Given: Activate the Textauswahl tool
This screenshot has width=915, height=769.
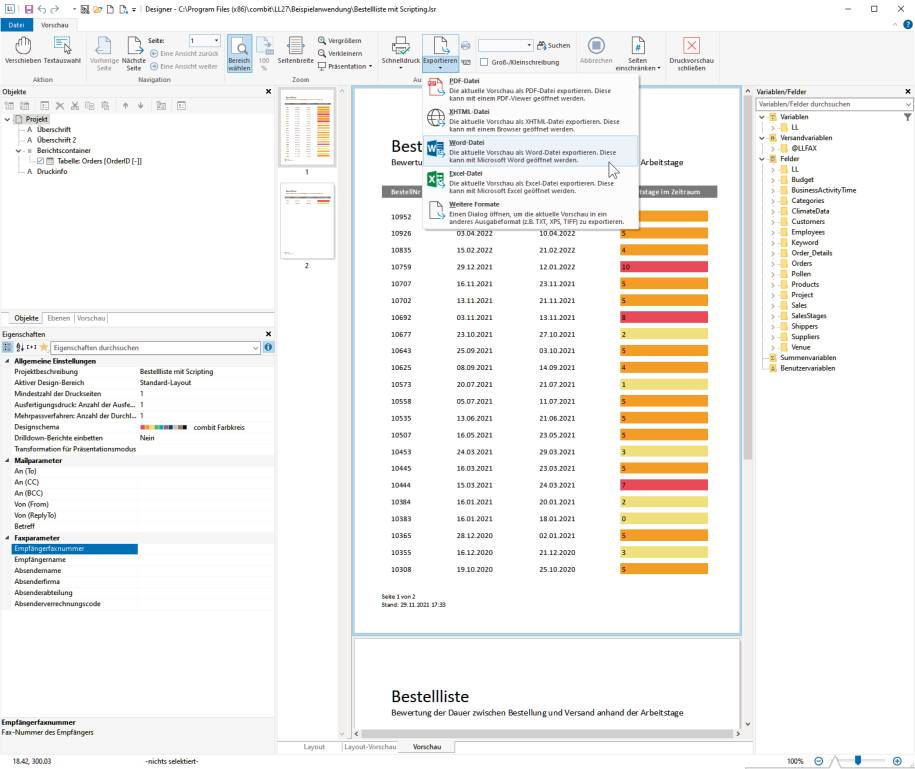Looking at the screenshot, I should pos(62,50).
